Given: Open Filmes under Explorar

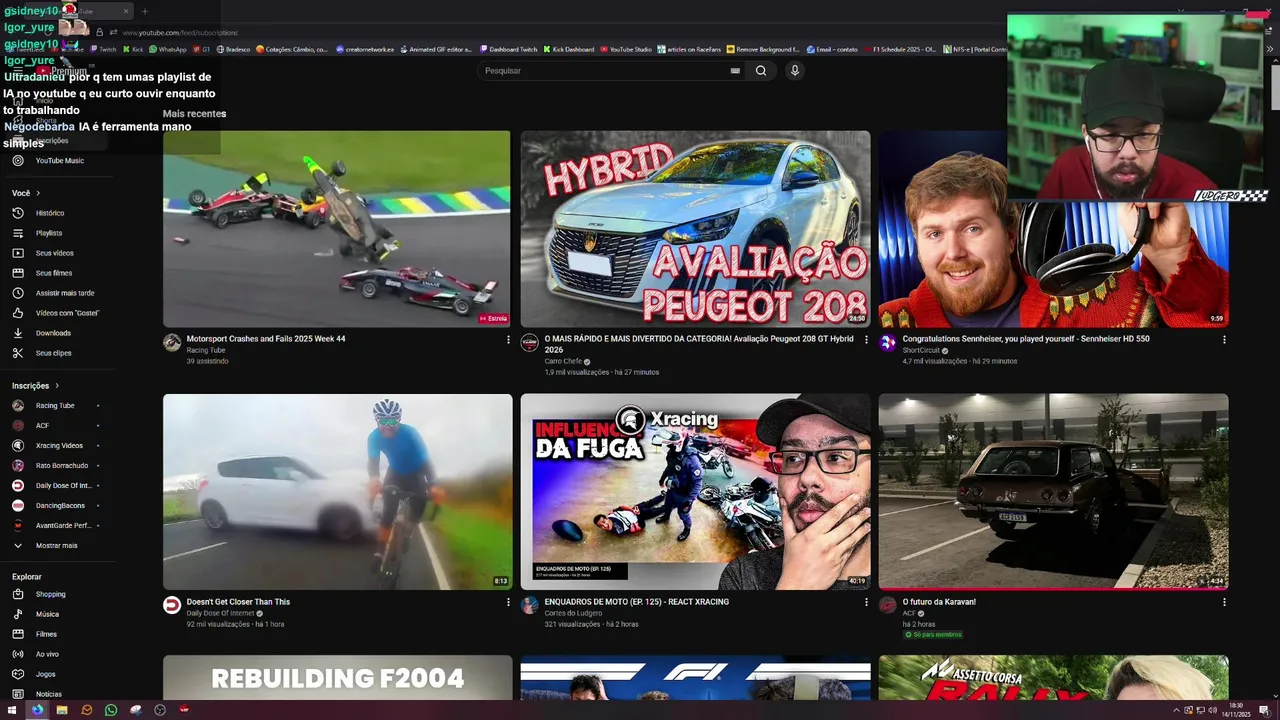Looking at the screenshot, I should [46, 634].
